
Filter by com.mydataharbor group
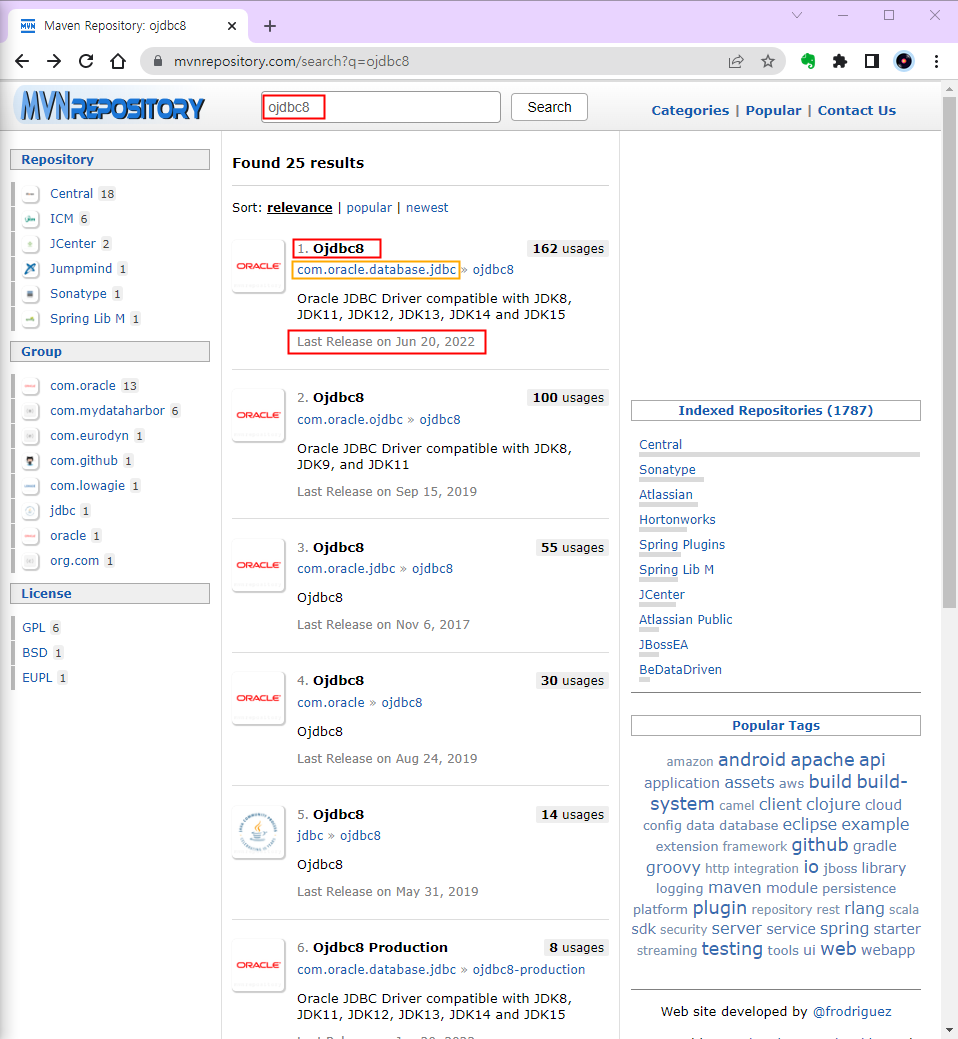107,411
